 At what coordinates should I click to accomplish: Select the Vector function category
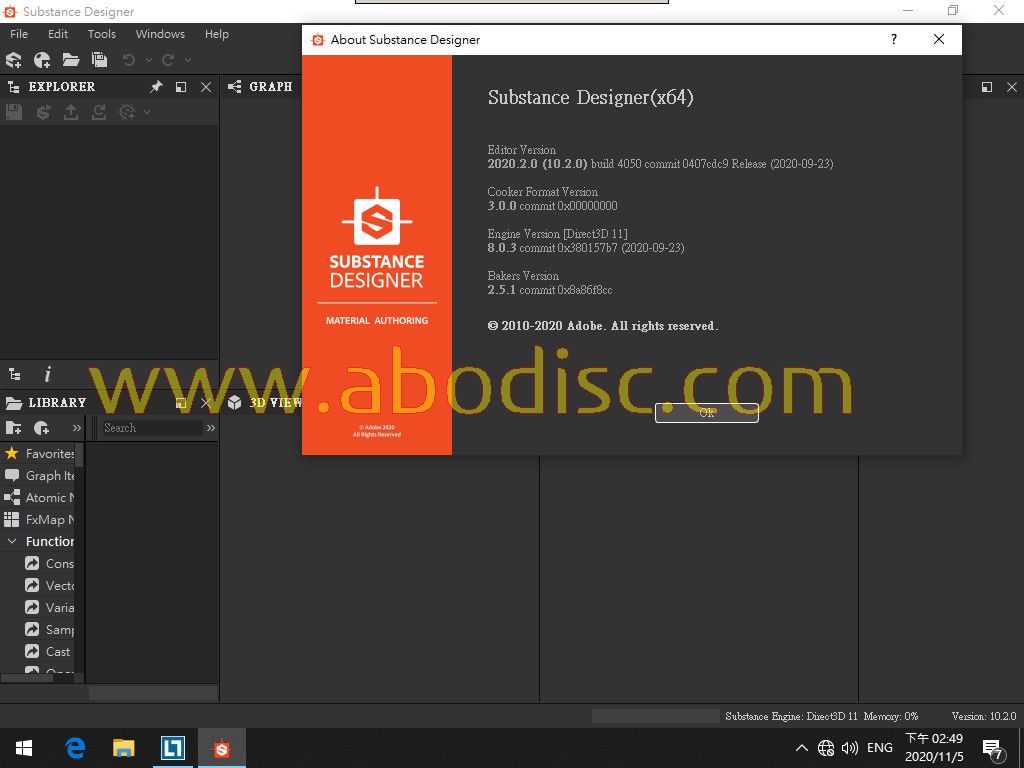50,586
